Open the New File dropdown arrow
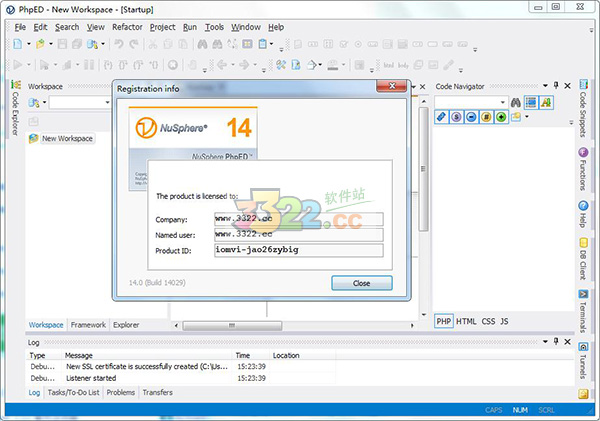Image resolution: width=600 pixels, height=421 pixels. 29,44
